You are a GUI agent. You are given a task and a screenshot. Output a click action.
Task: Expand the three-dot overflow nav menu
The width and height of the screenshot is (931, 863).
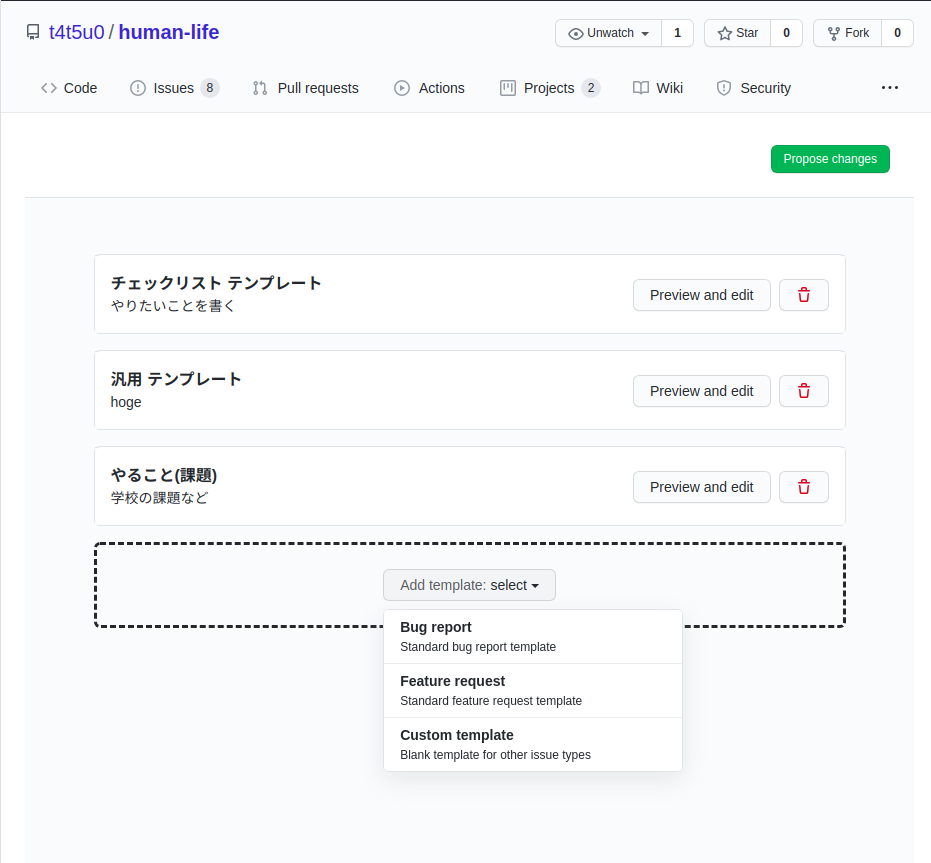(889, 88)
